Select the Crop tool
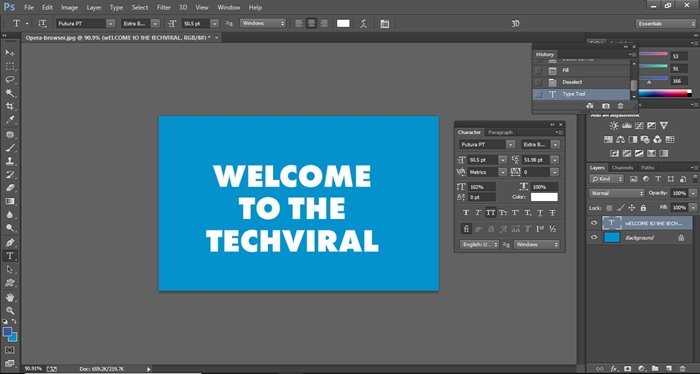This screenshot has height=374, width=700. (x=10, y=106)
